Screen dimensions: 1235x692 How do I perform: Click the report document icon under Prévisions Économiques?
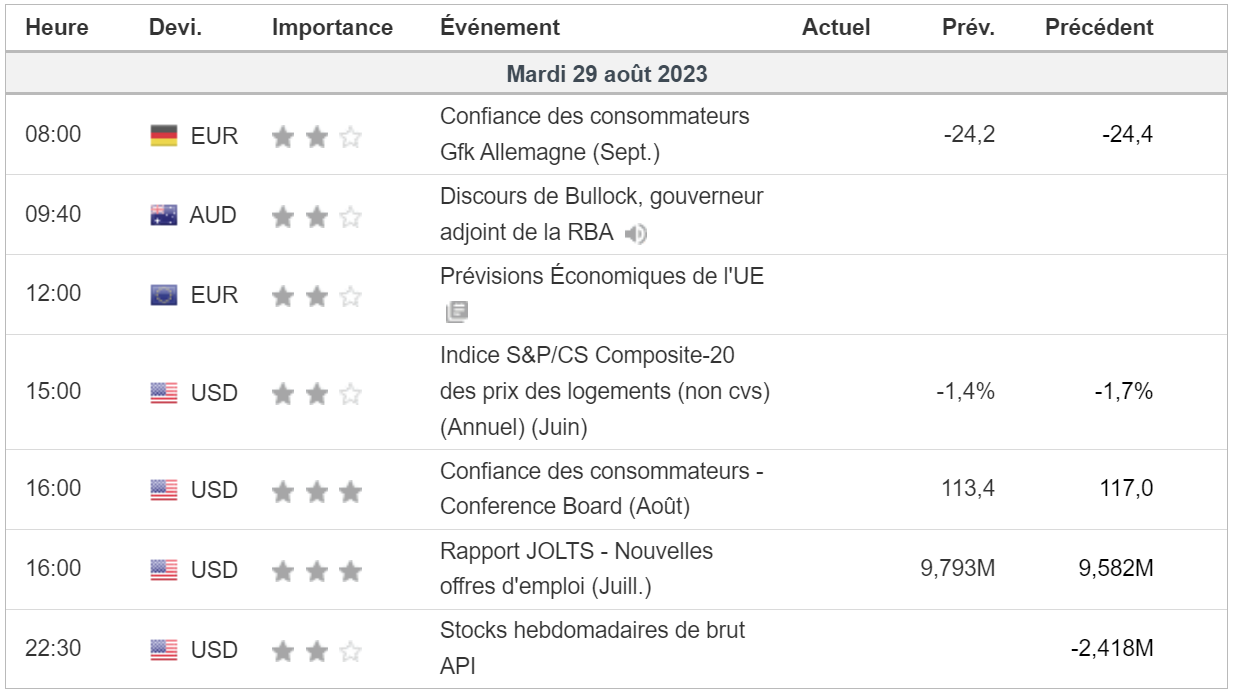[x=456, y=313]
